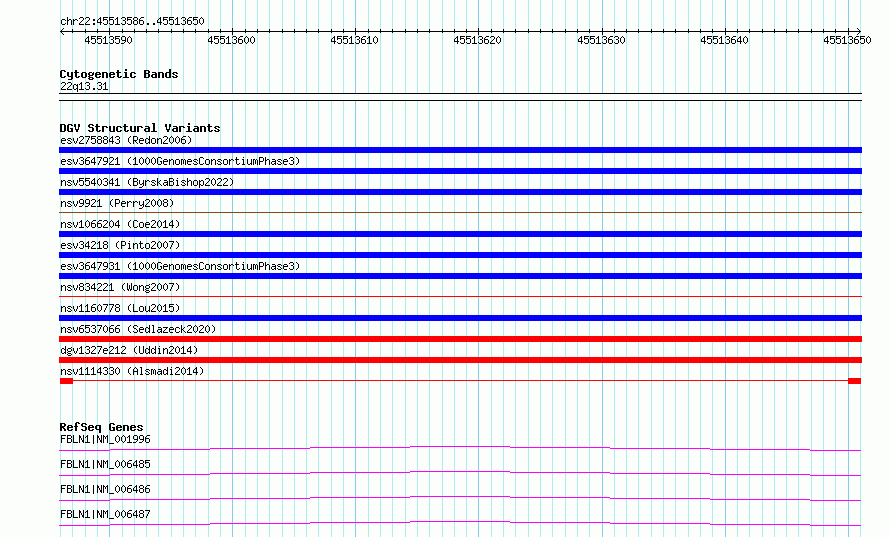This screenshot has height=537, width=890.
Task: Click the blue bar under nsv1066204
Action: coord(460,234)
